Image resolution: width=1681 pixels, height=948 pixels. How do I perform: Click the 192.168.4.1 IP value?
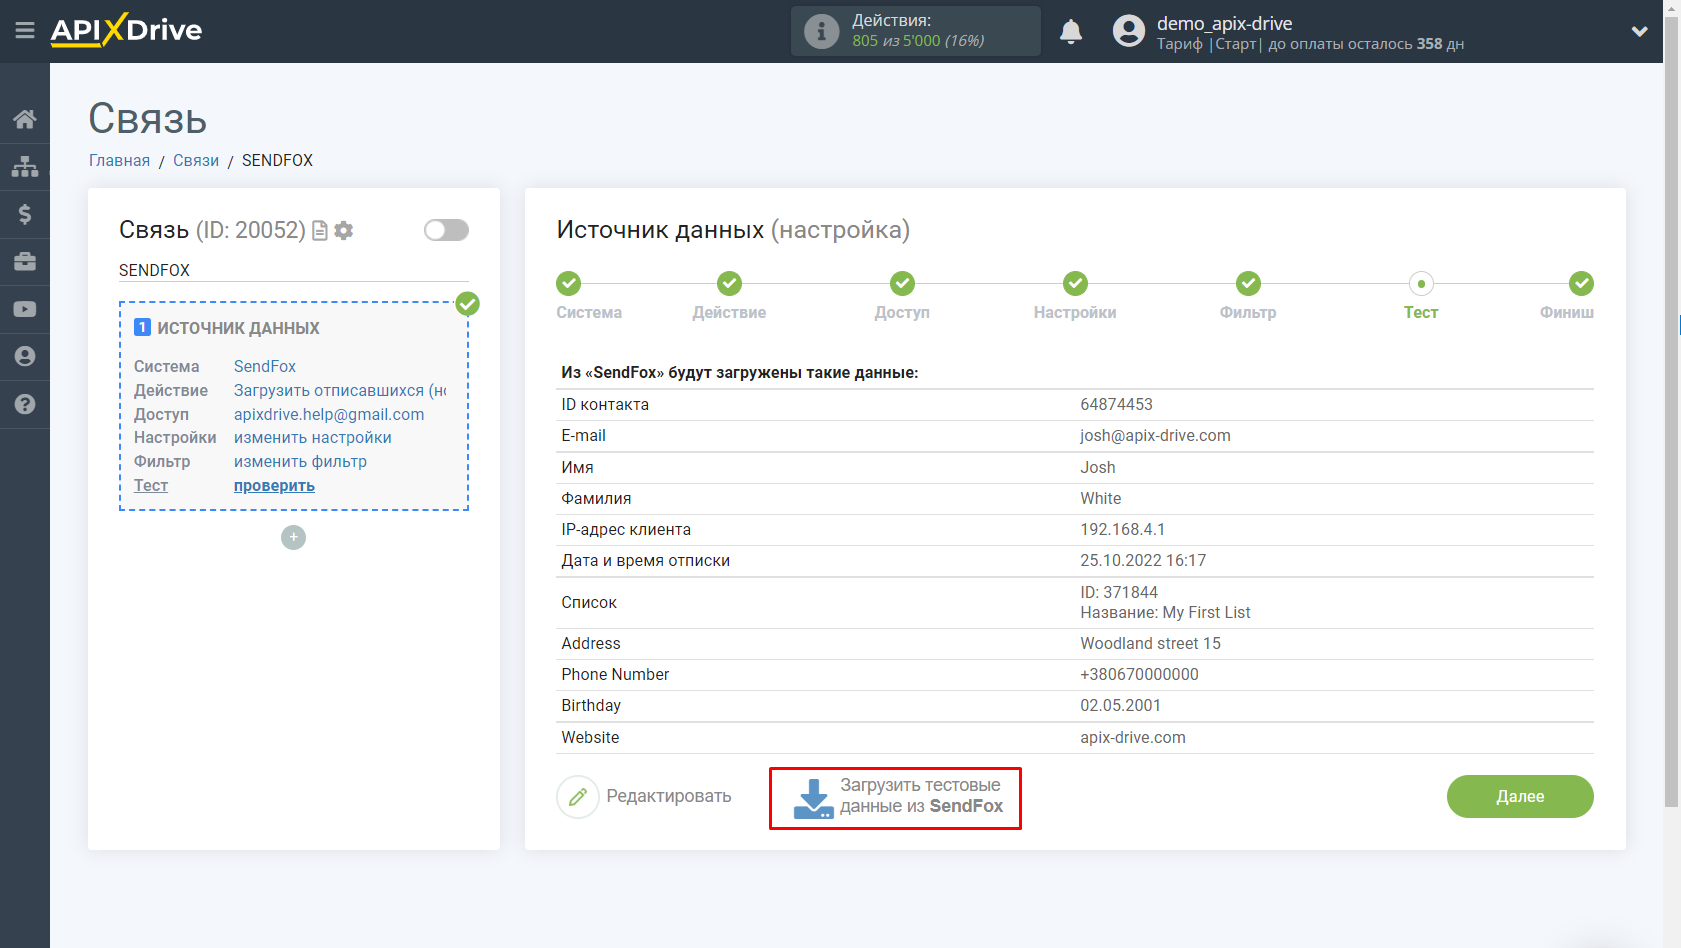(1122, 529)
